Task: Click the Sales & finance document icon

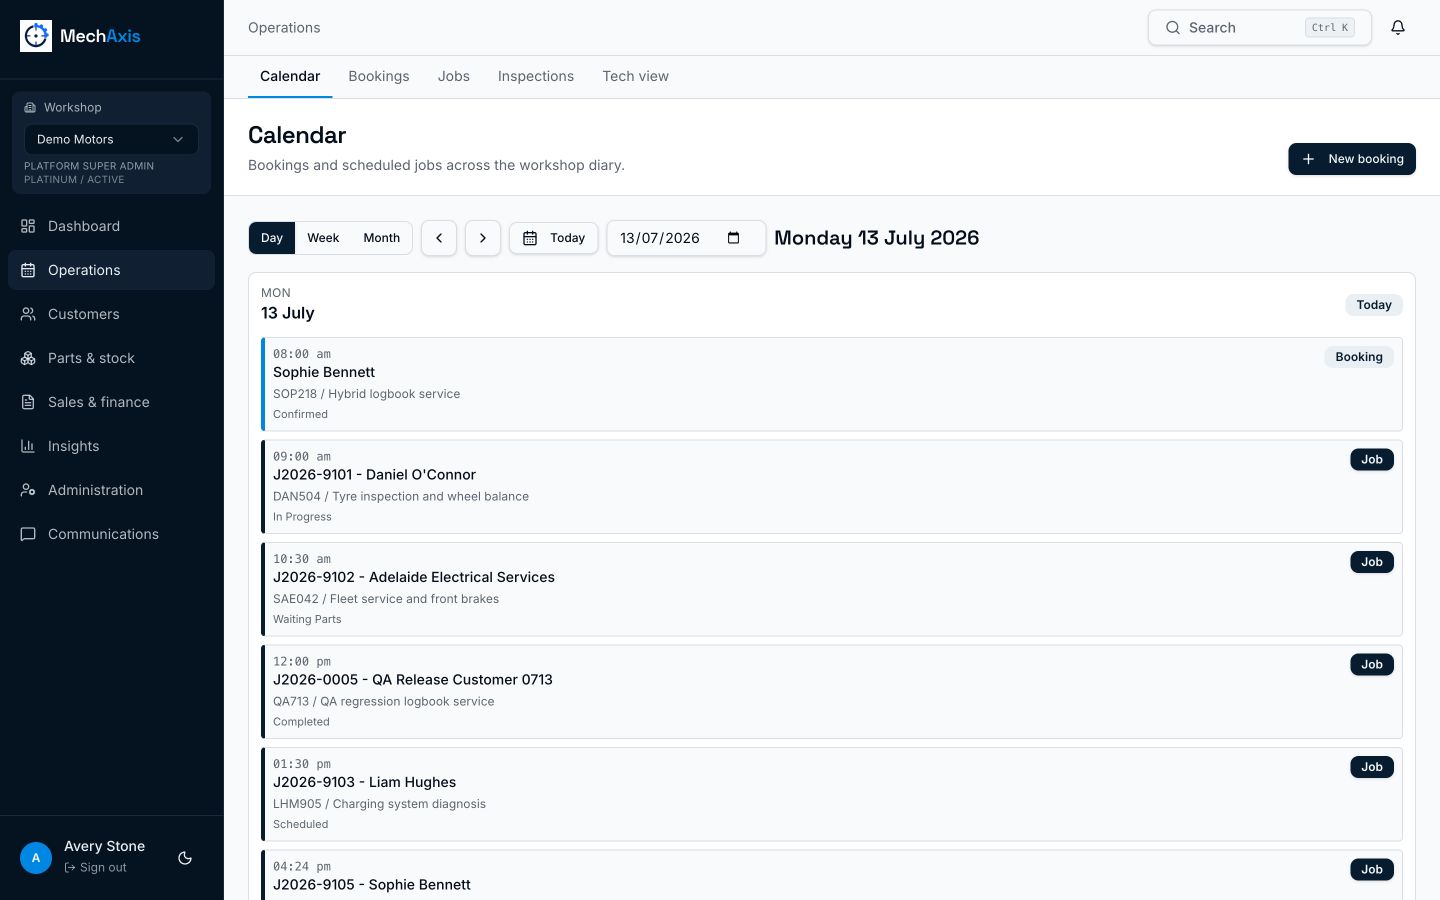Action: click(28, 402)
